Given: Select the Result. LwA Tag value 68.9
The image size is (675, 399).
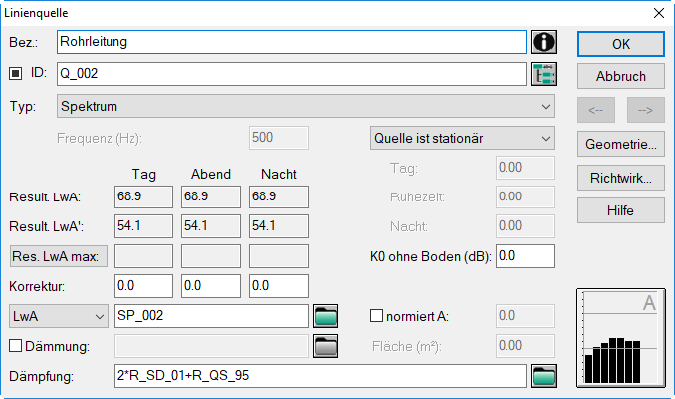Looking at the screenshot, I should pos(143,197).
